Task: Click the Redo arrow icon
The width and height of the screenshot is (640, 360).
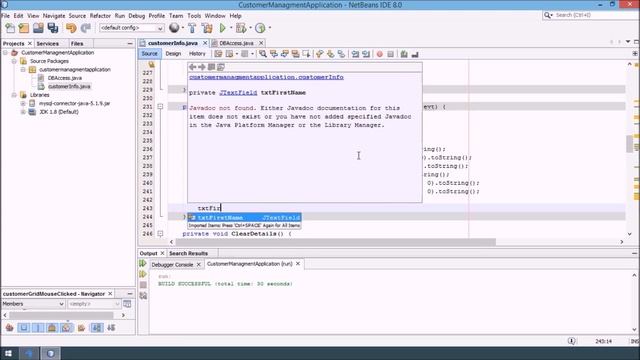Action: click(85, 28)
